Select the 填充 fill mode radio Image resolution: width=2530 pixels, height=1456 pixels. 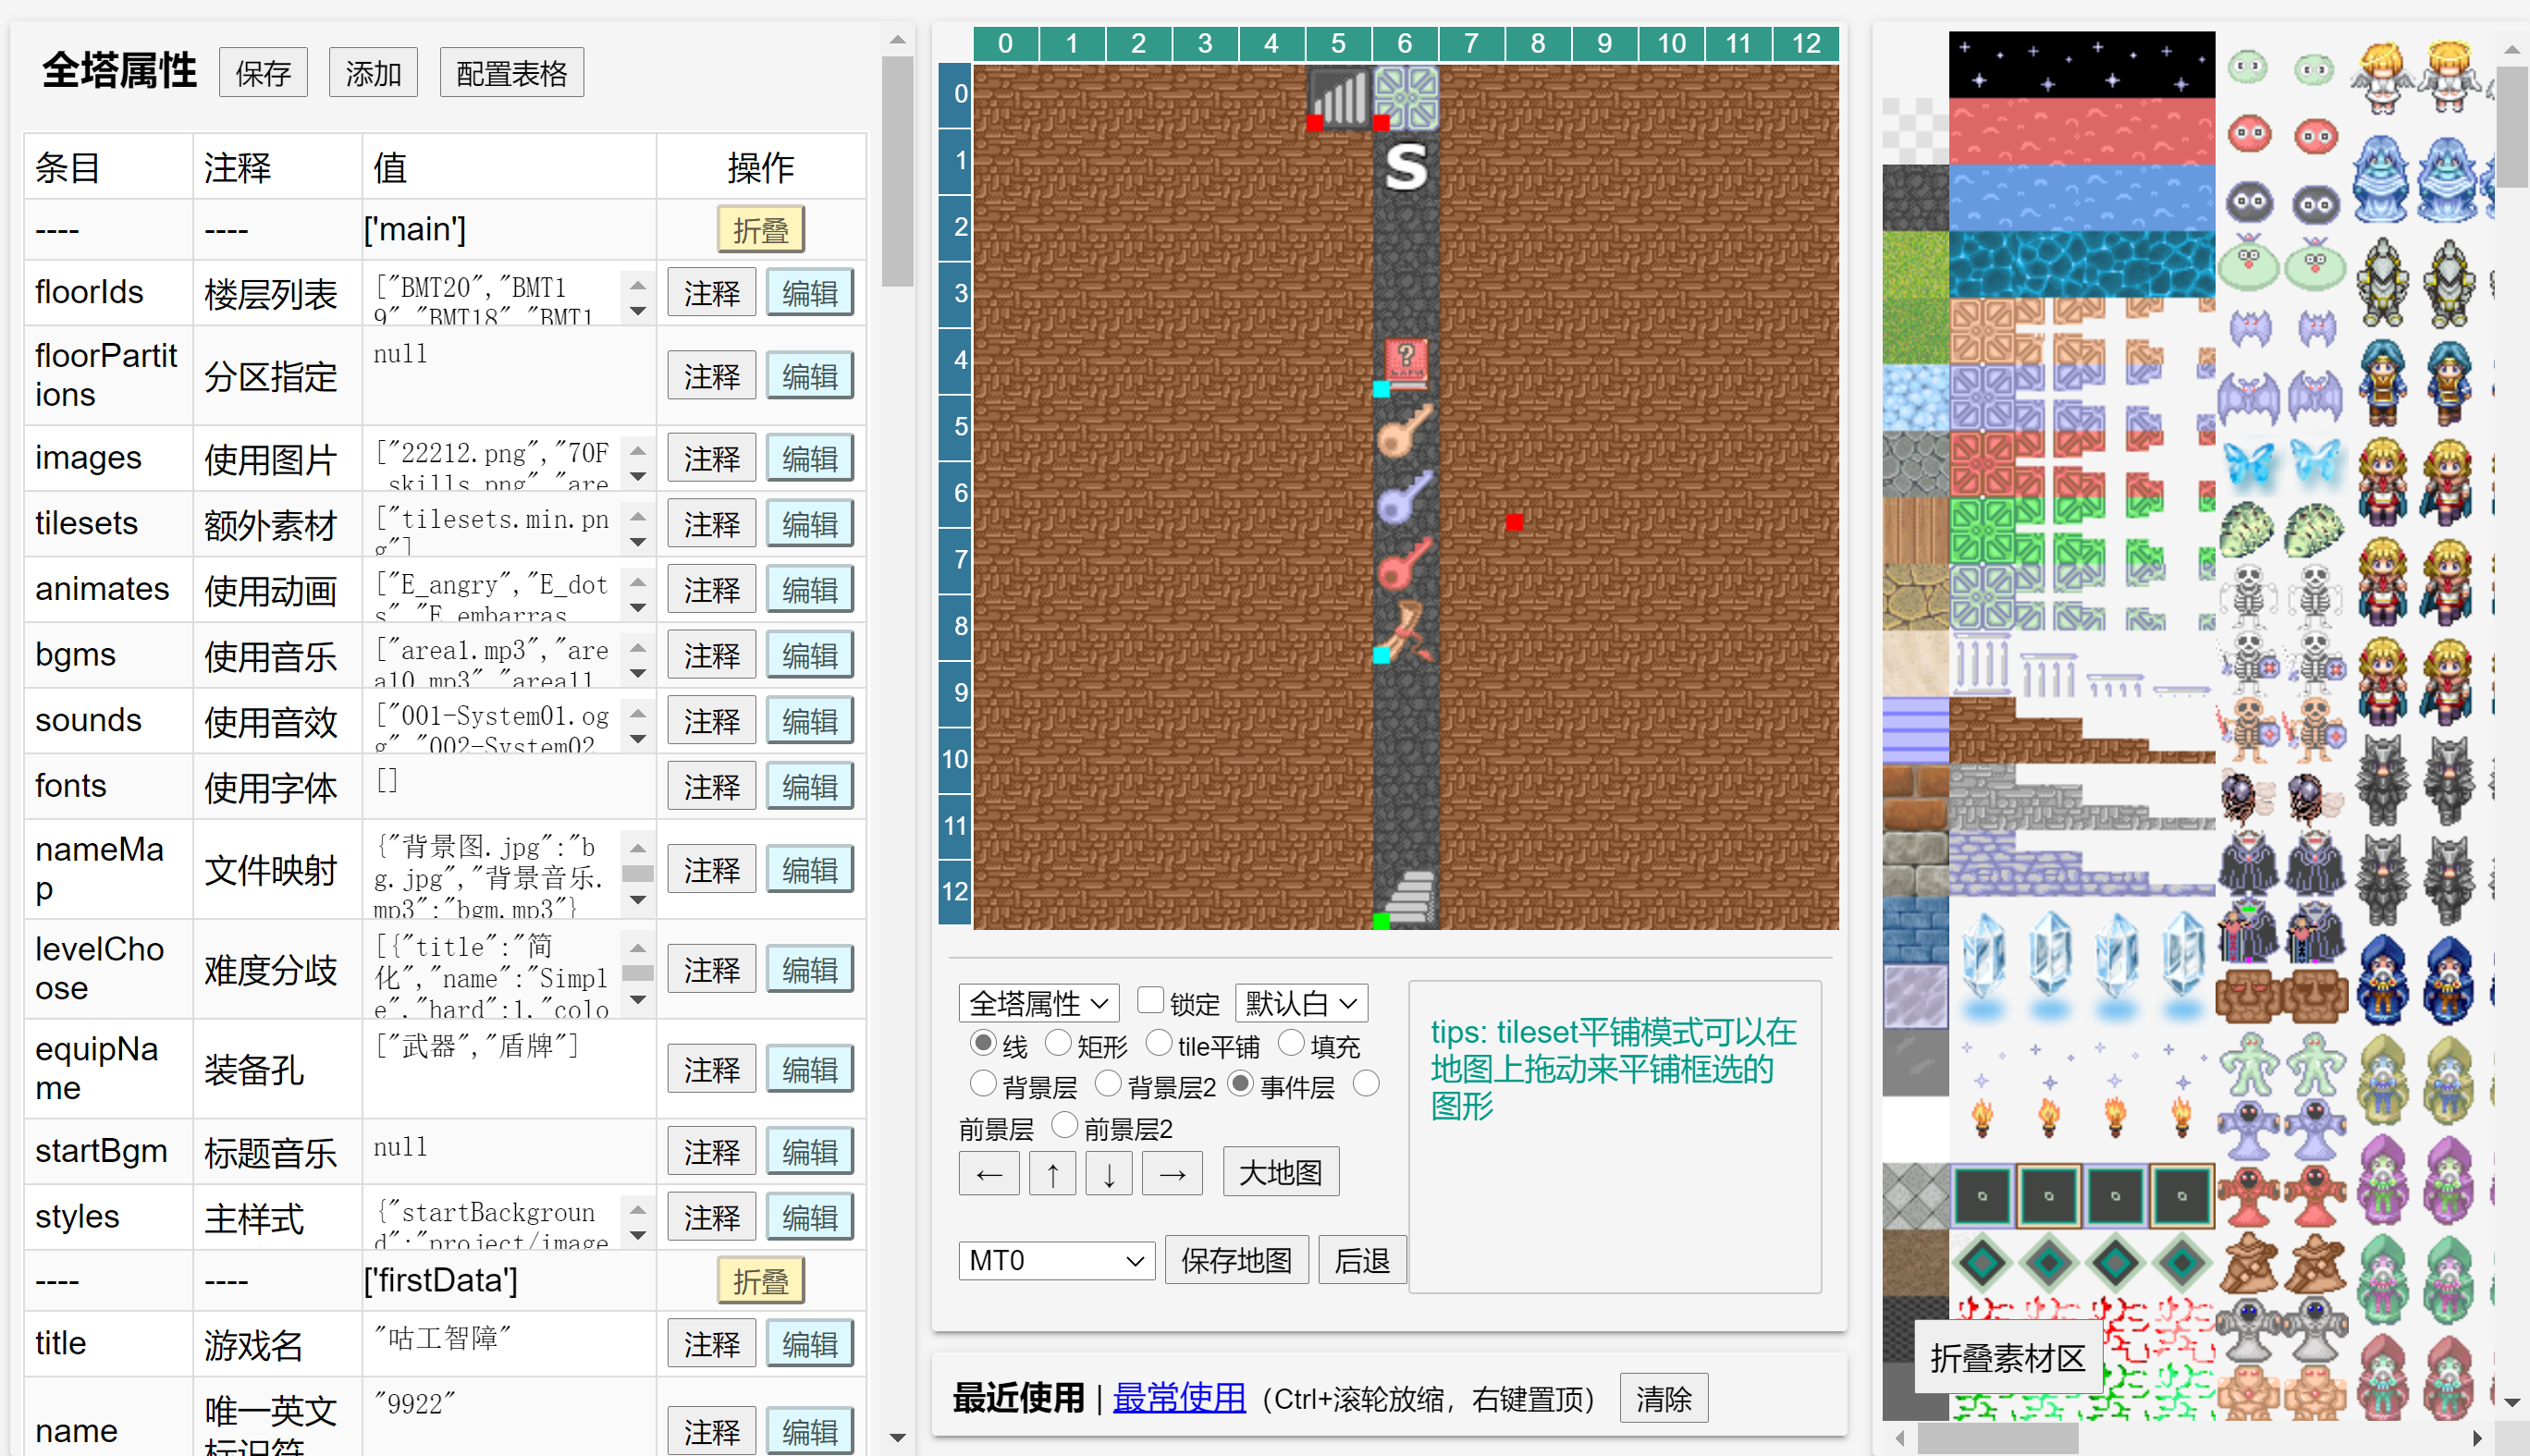[x=1291, y=1043]
